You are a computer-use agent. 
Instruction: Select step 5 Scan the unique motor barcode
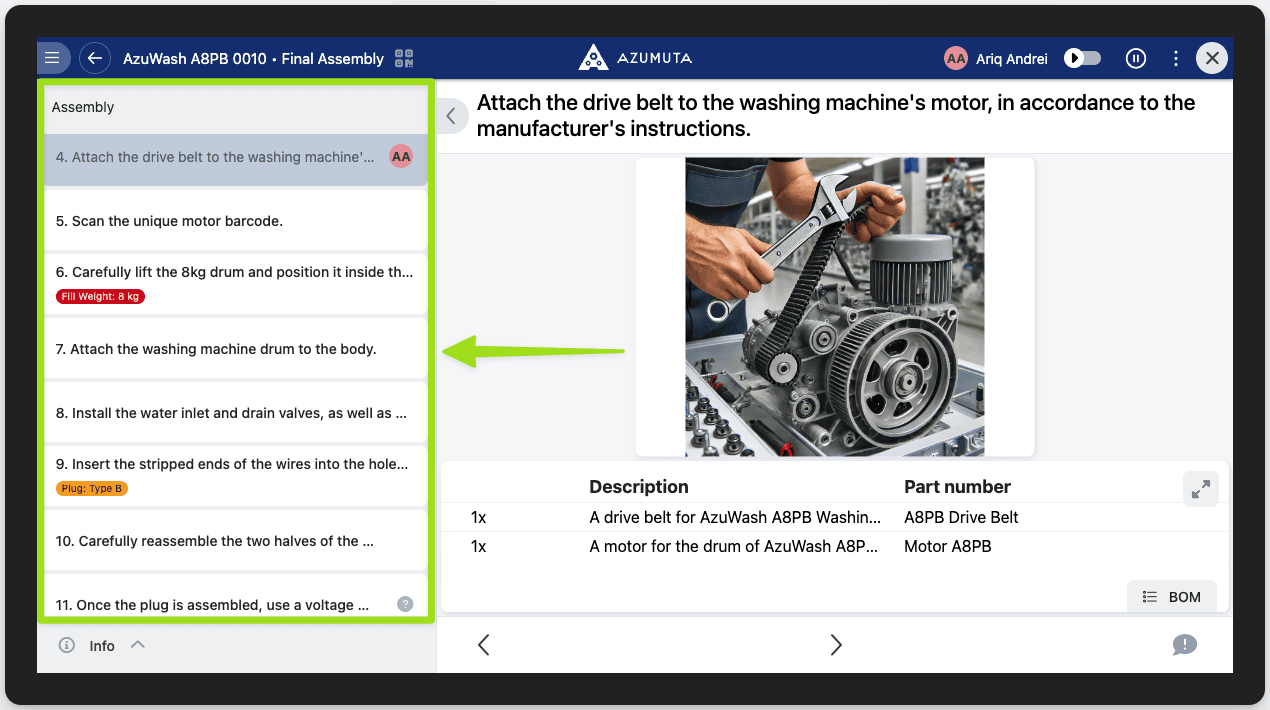[x=236, y=221]
